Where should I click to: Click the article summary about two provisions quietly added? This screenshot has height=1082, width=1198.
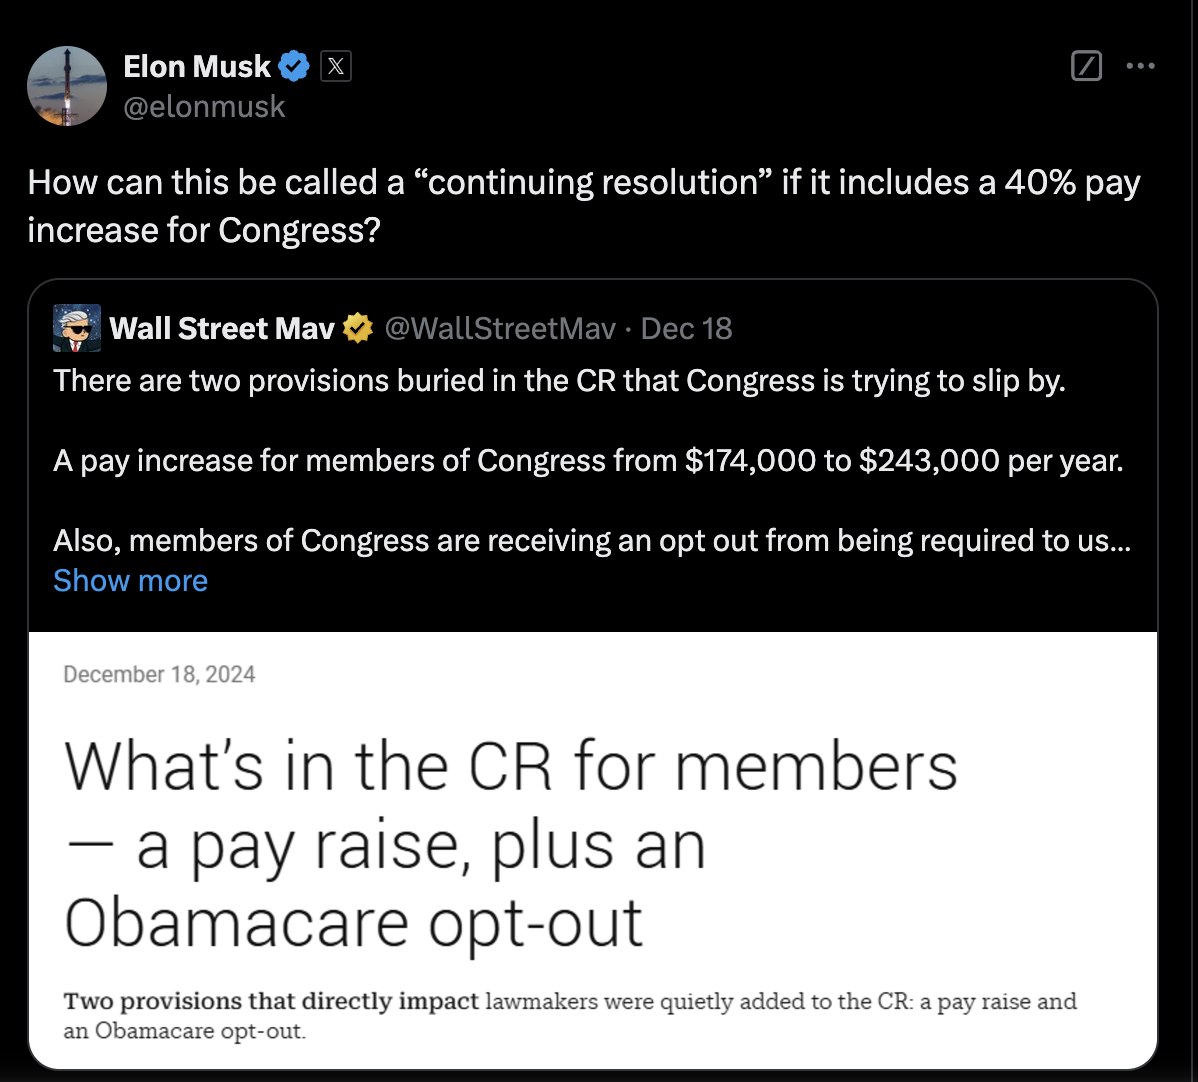point(570,1016)
